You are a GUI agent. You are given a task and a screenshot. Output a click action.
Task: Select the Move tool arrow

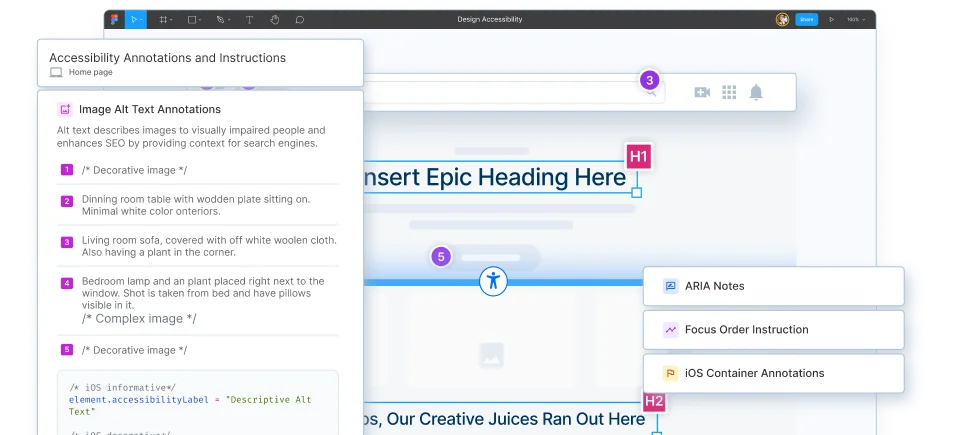[134, 19]
